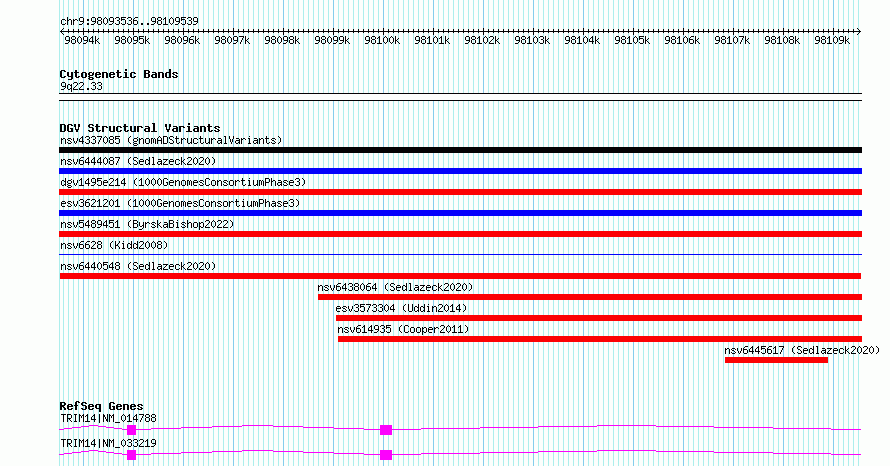This screenshot has width=890, height=466.
Task: Click the 98102k ruler tick label
Action: pyautogui.click(x=482, y=40)
